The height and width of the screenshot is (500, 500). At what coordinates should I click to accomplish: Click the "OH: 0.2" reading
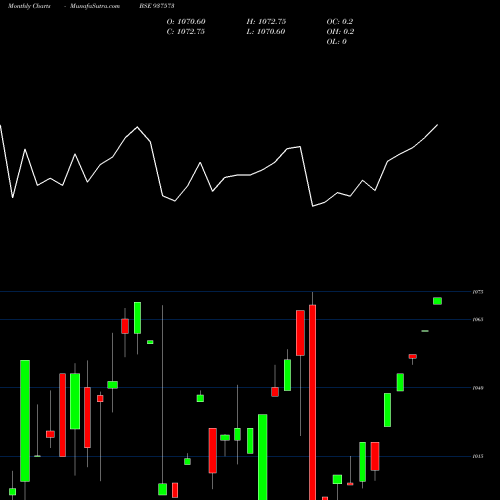[340, 32]
